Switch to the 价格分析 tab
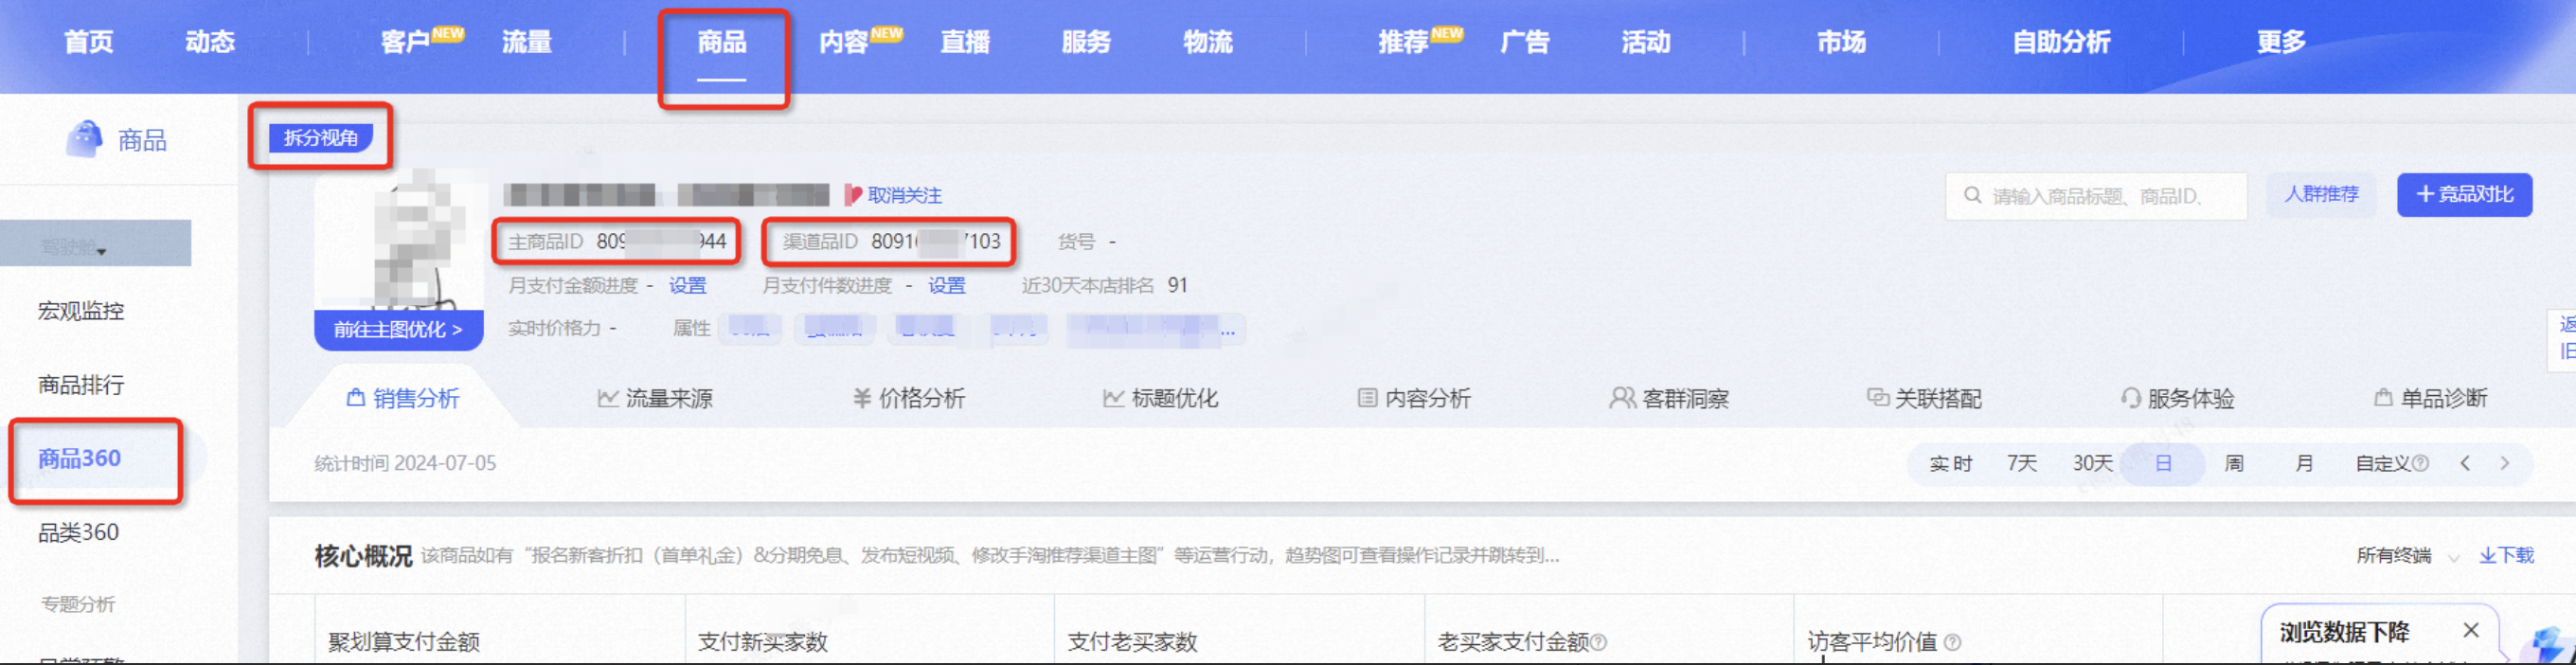Viewport: 2576px width, 665px height. (x=908, y=398)
